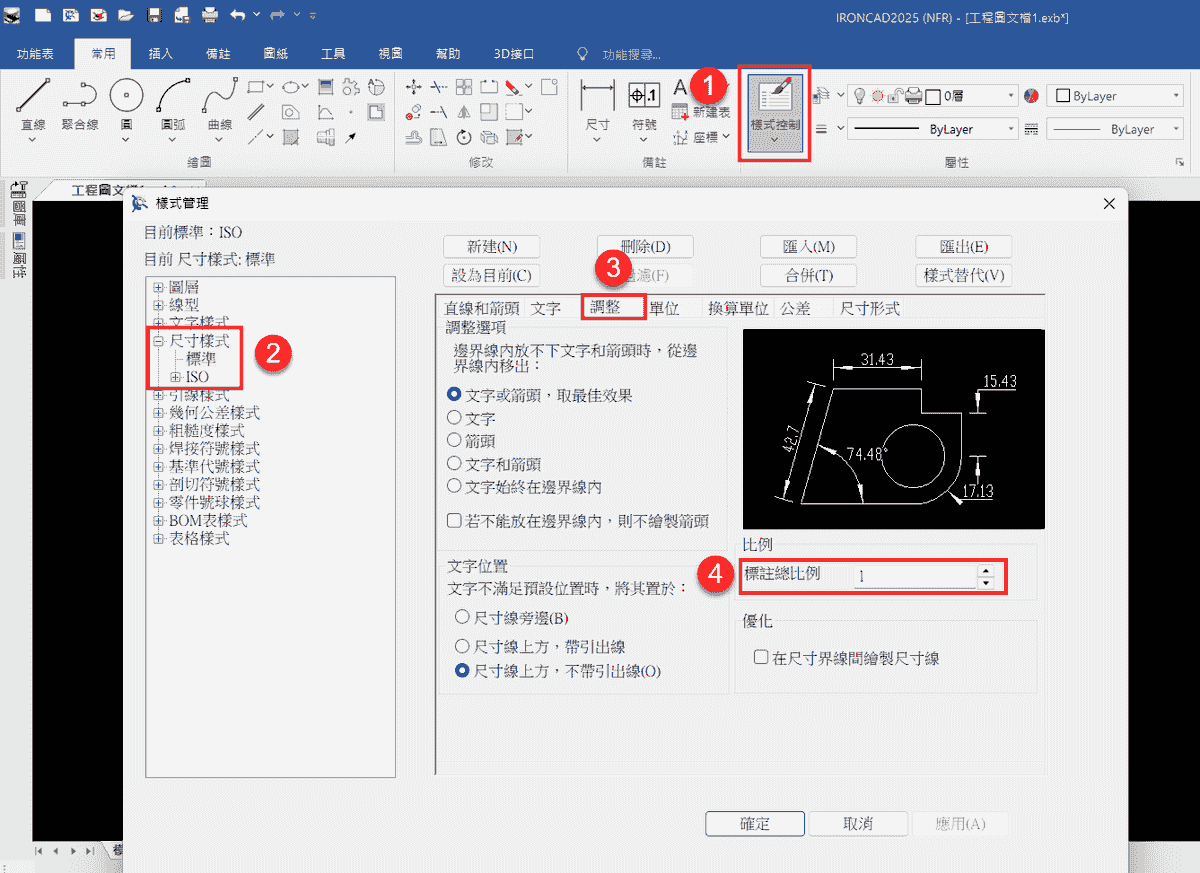
Task: Select the 圓 circle tool
Action: pyautogui.click(x=126, y=105)
